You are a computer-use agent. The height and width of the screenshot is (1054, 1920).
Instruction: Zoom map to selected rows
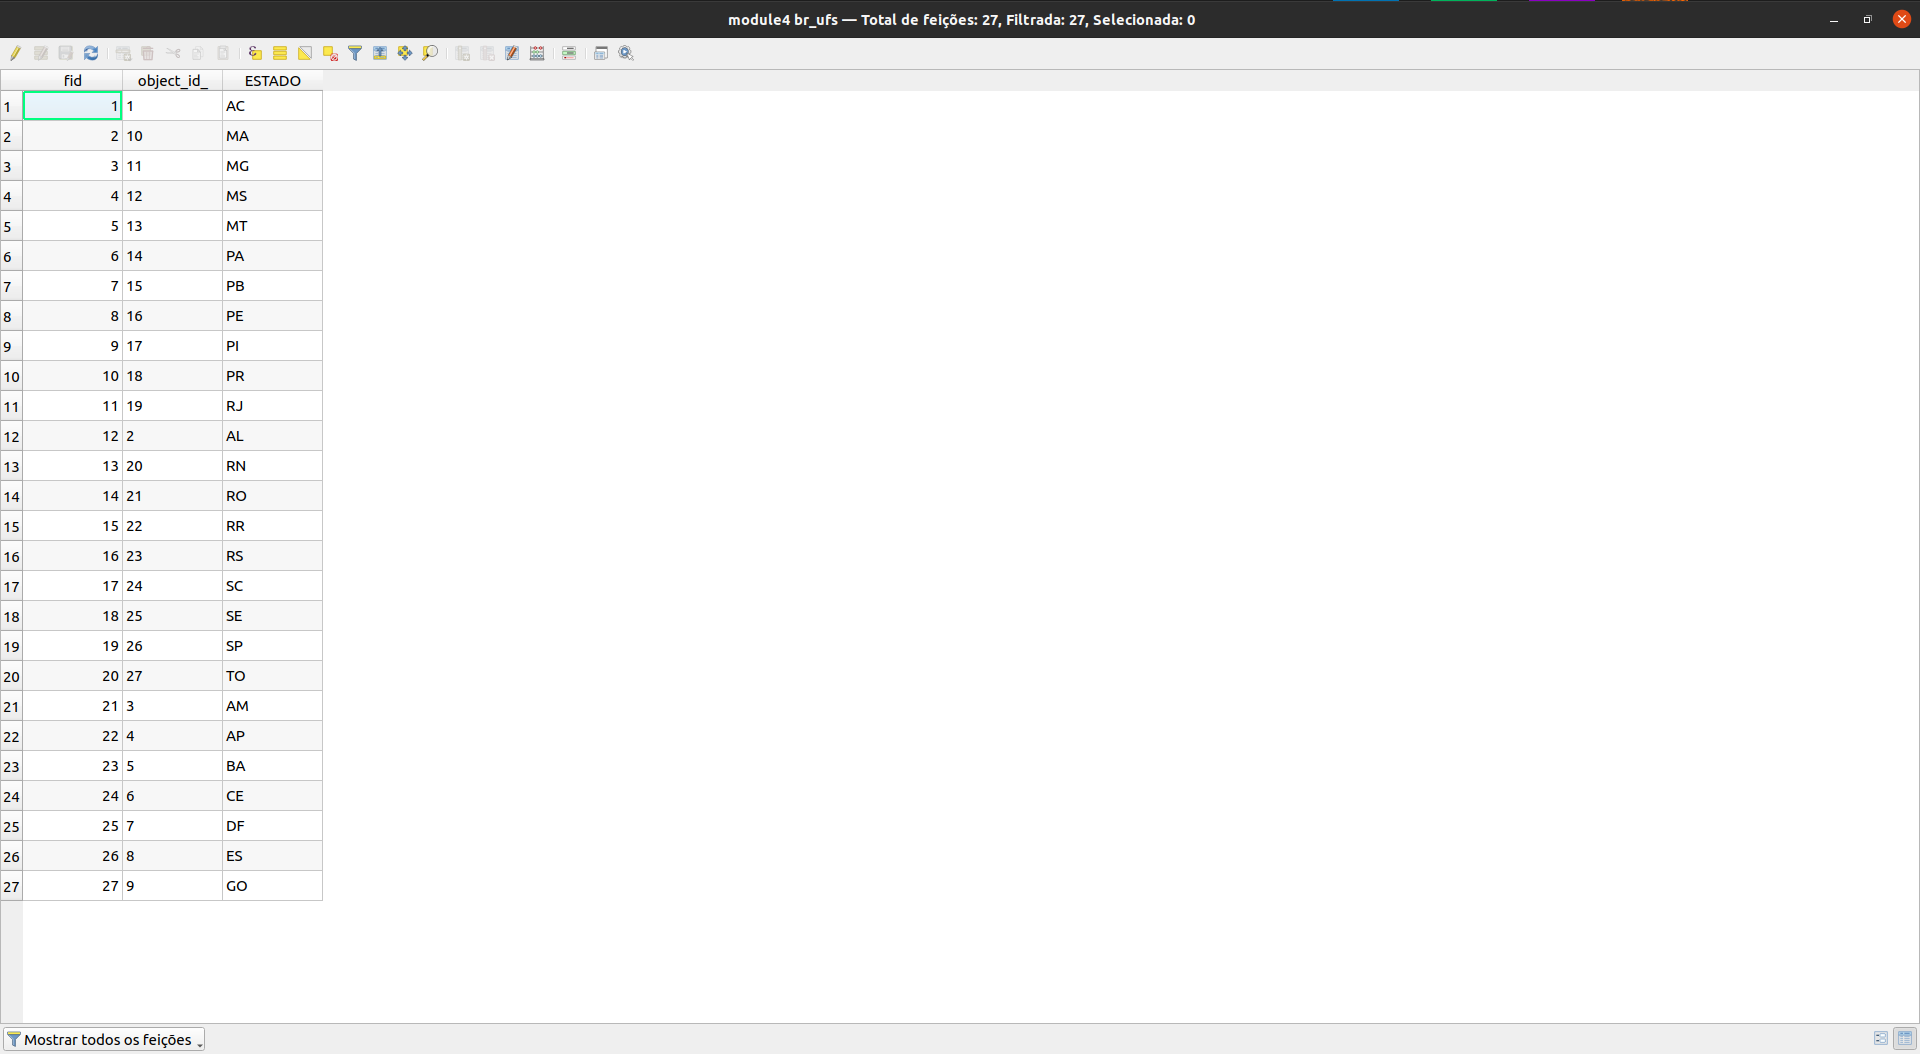(x=430, y=53)
